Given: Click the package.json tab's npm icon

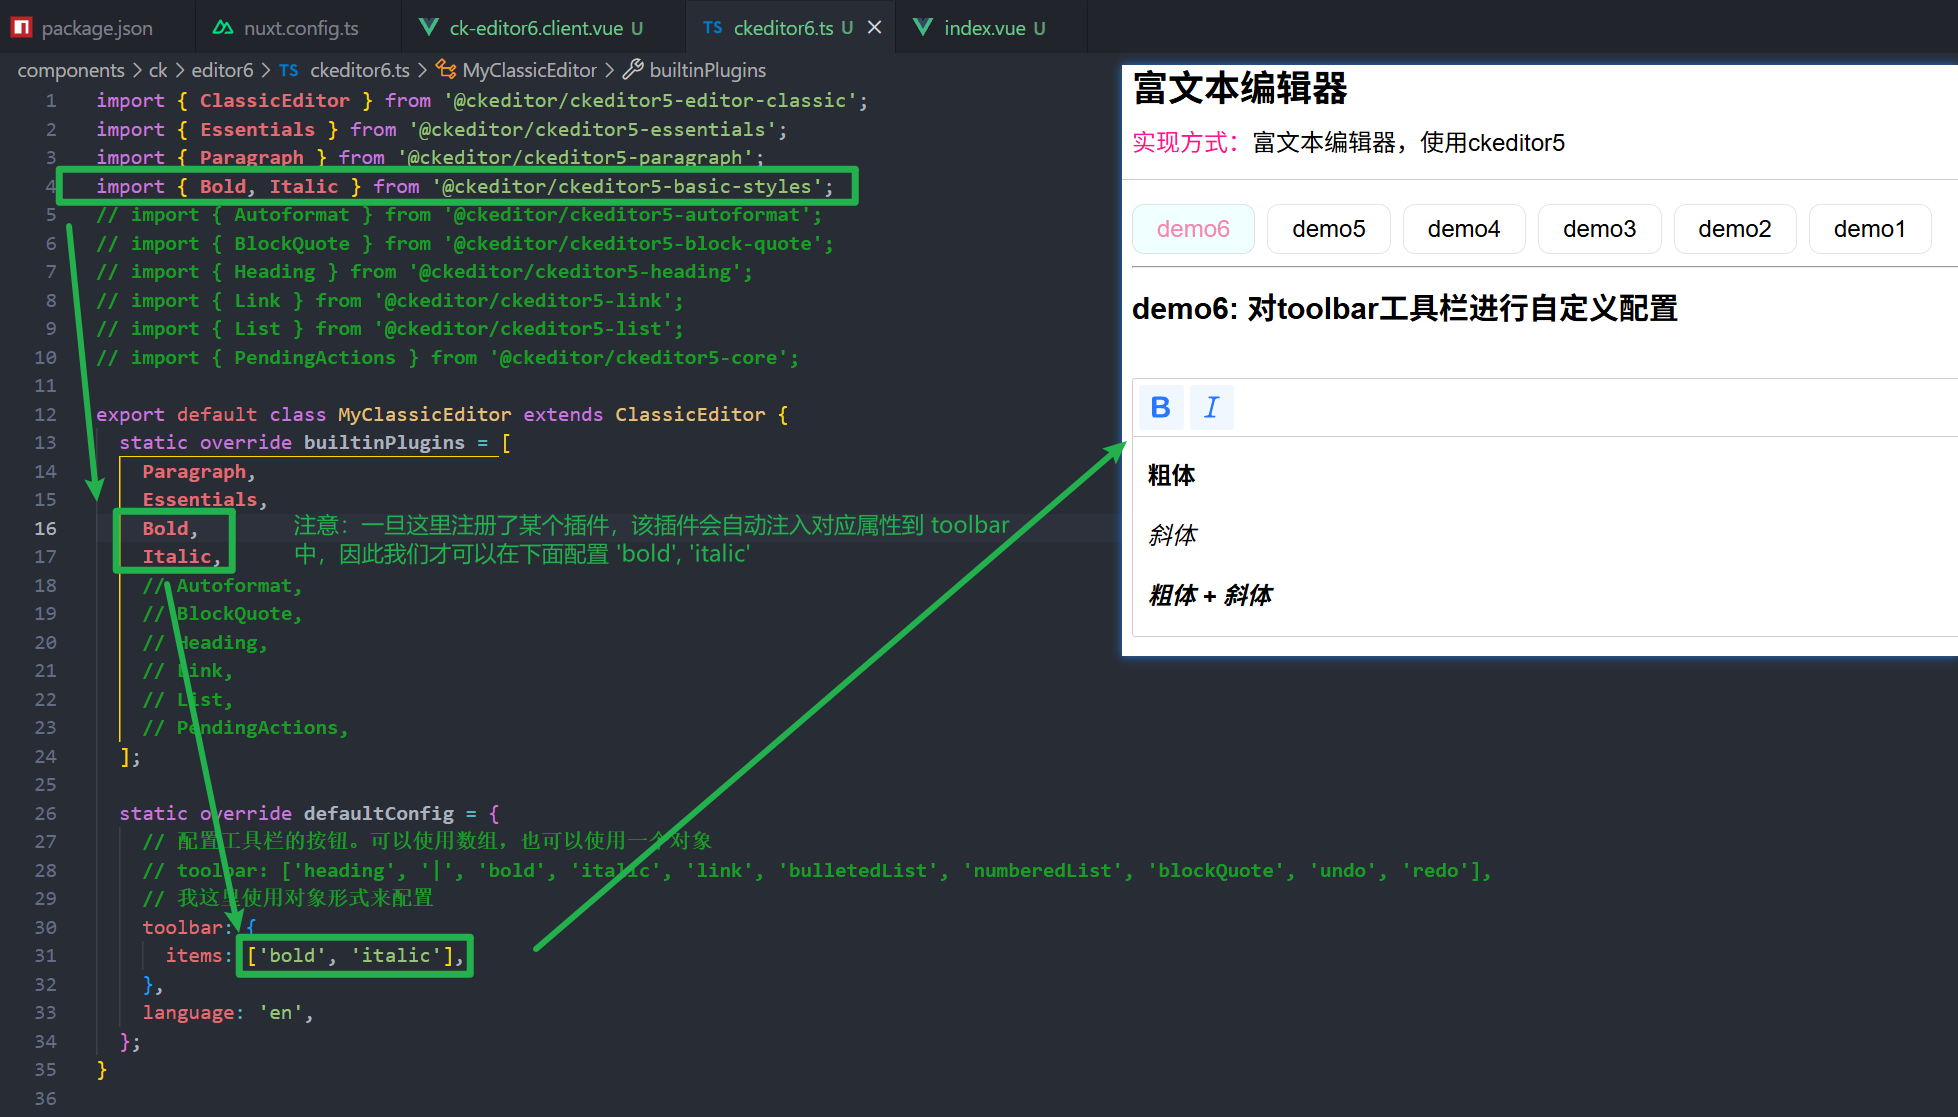Looking at the screenshot, I should coord(22,27).
